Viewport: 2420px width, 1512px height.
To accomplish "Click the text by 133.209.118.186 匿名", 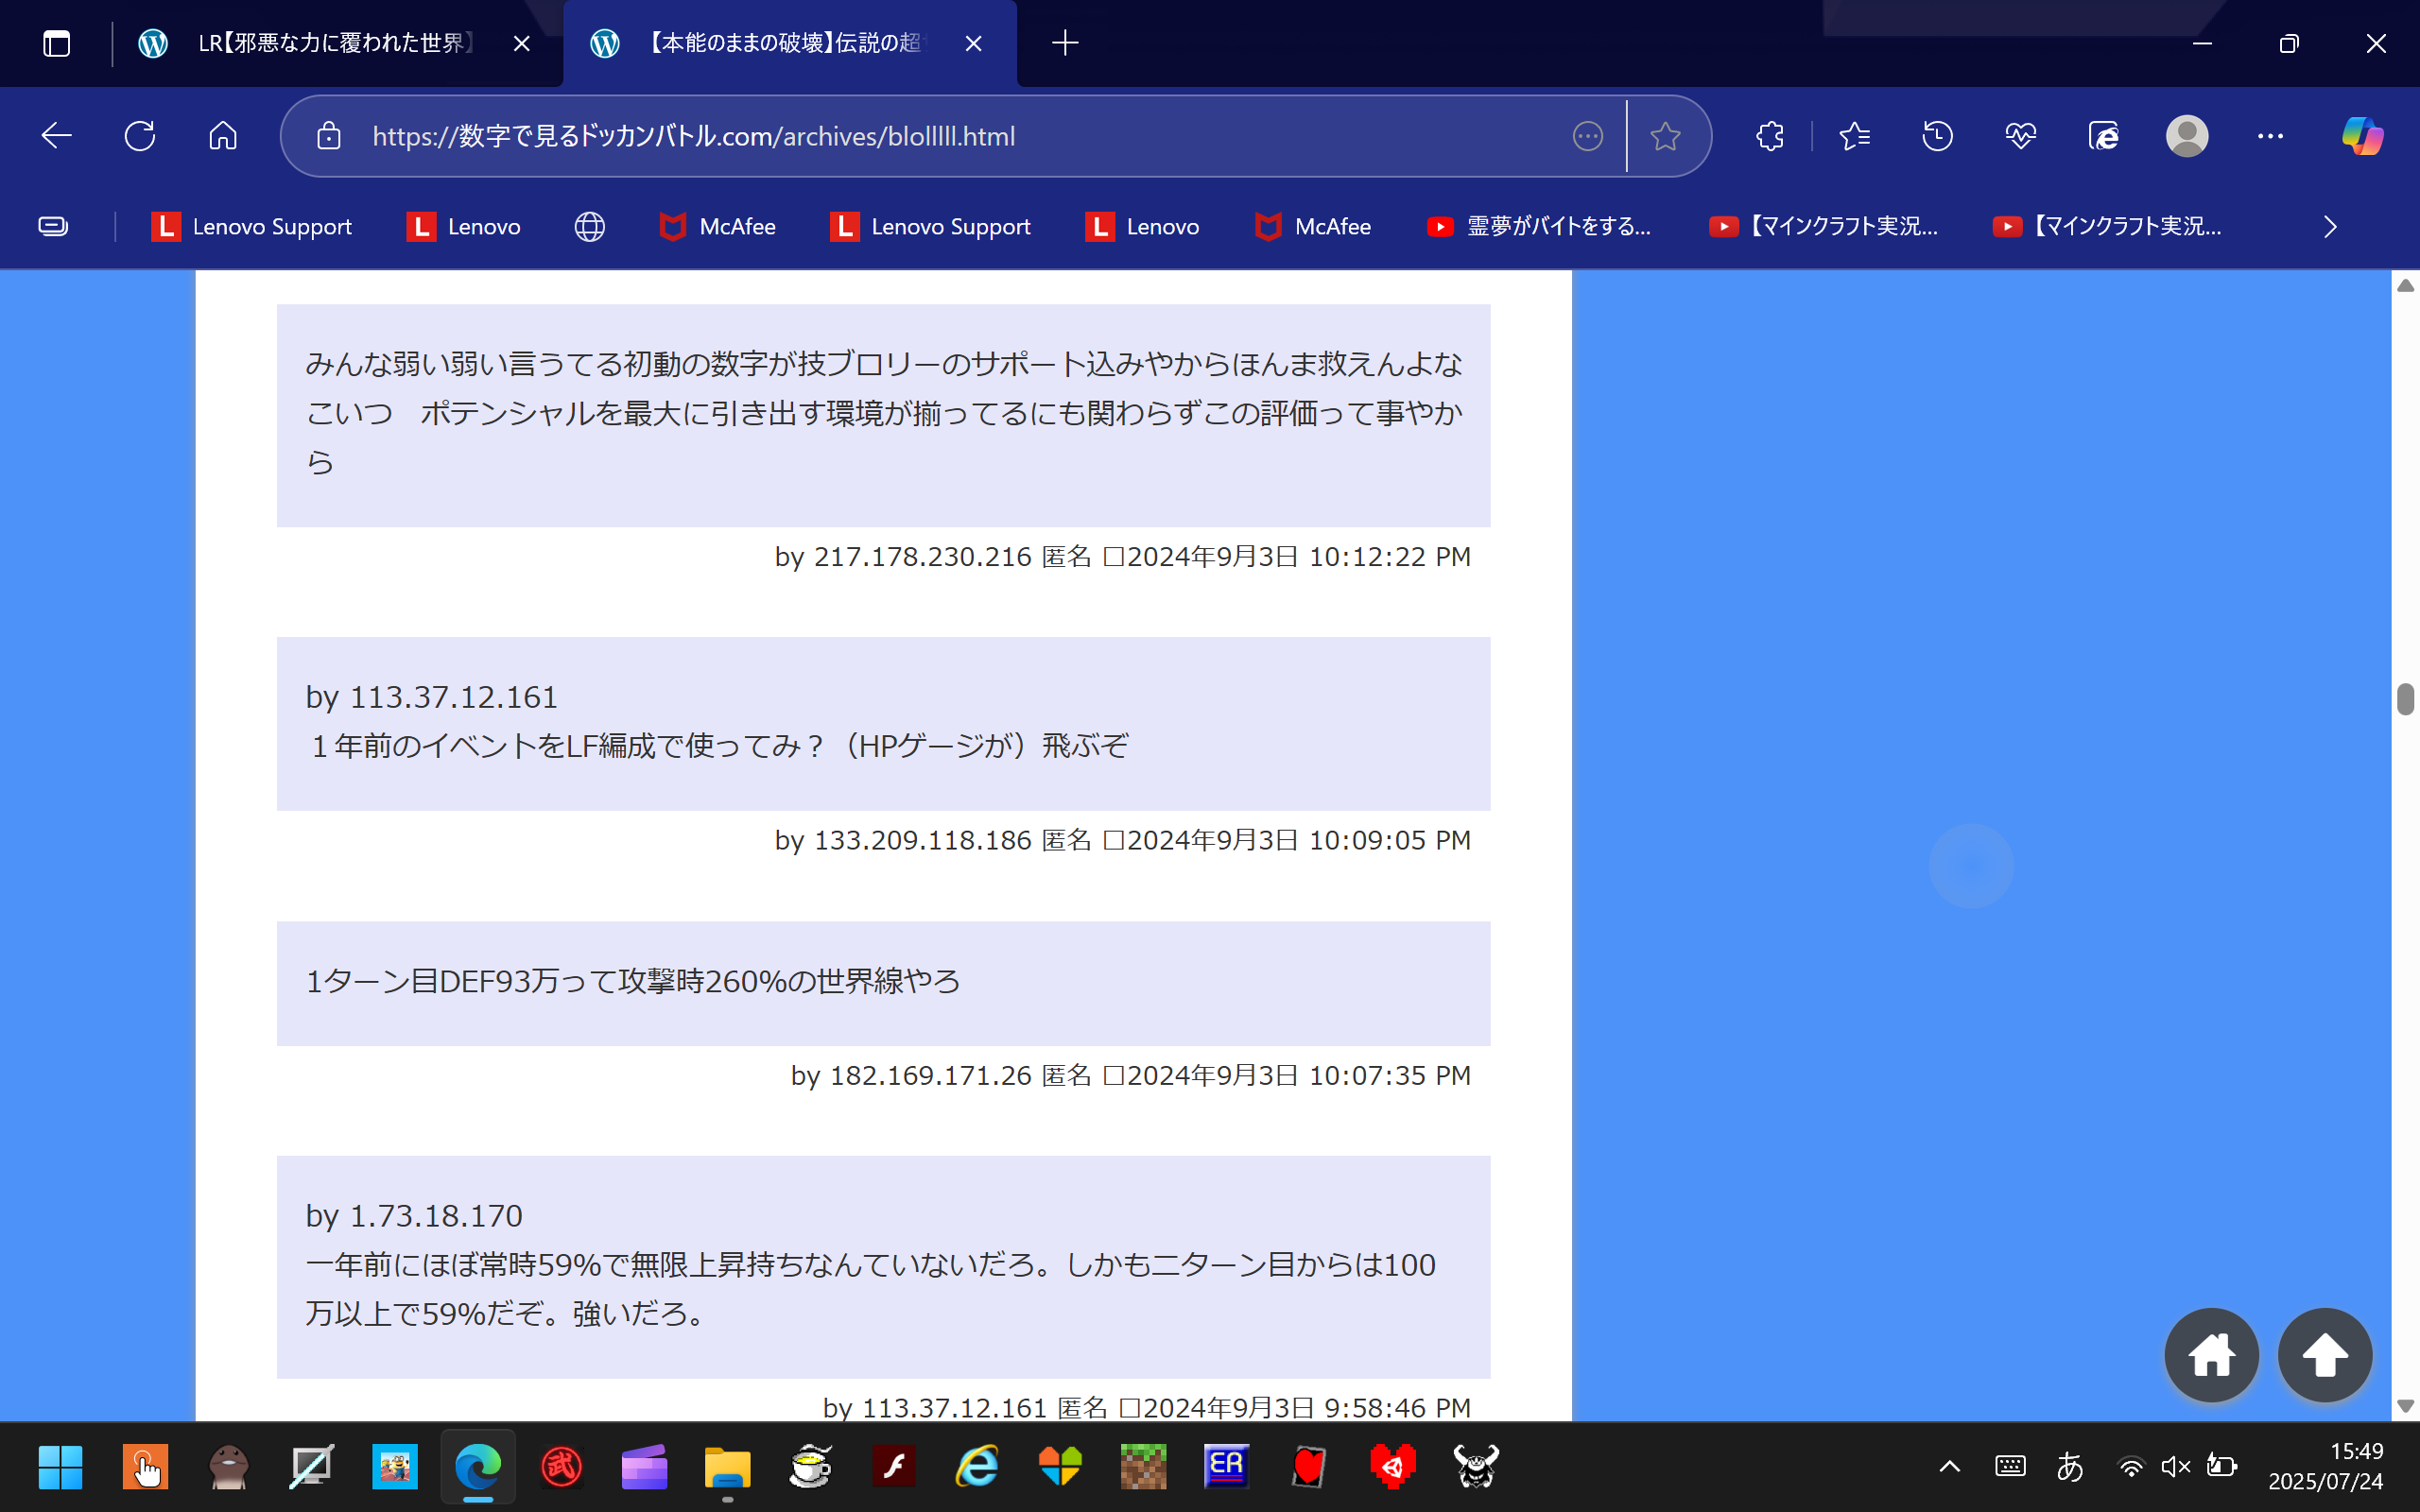I will [933, 841].
